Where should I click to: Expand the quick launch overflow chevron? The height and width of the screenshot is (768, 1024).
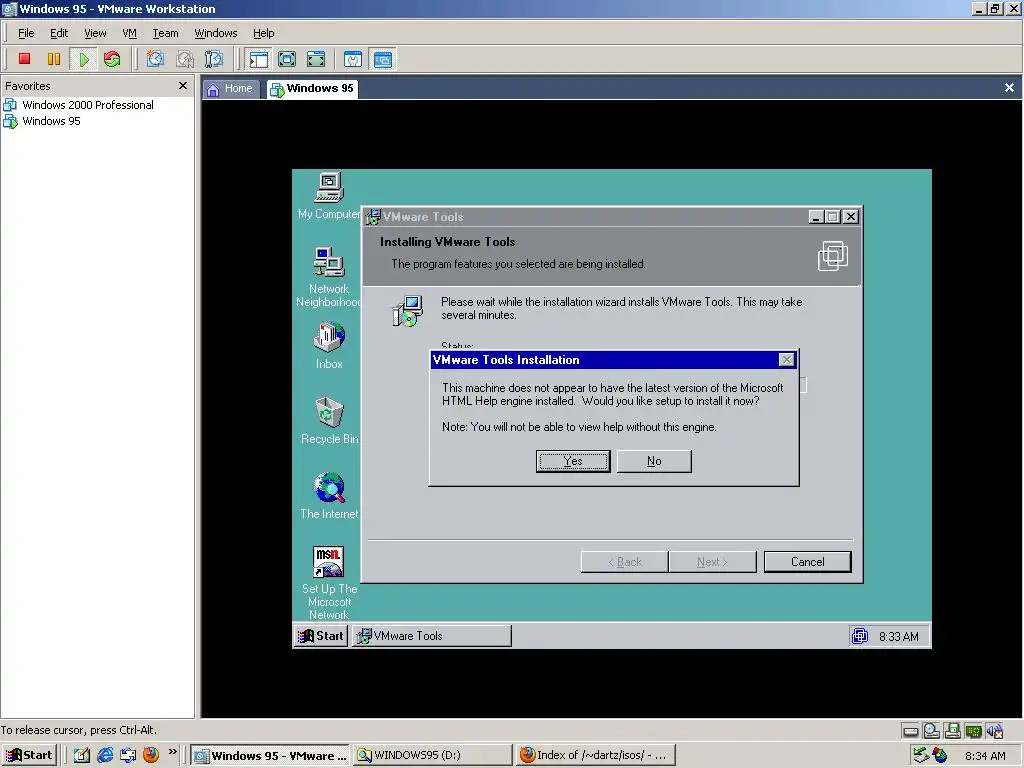[172, 752]
